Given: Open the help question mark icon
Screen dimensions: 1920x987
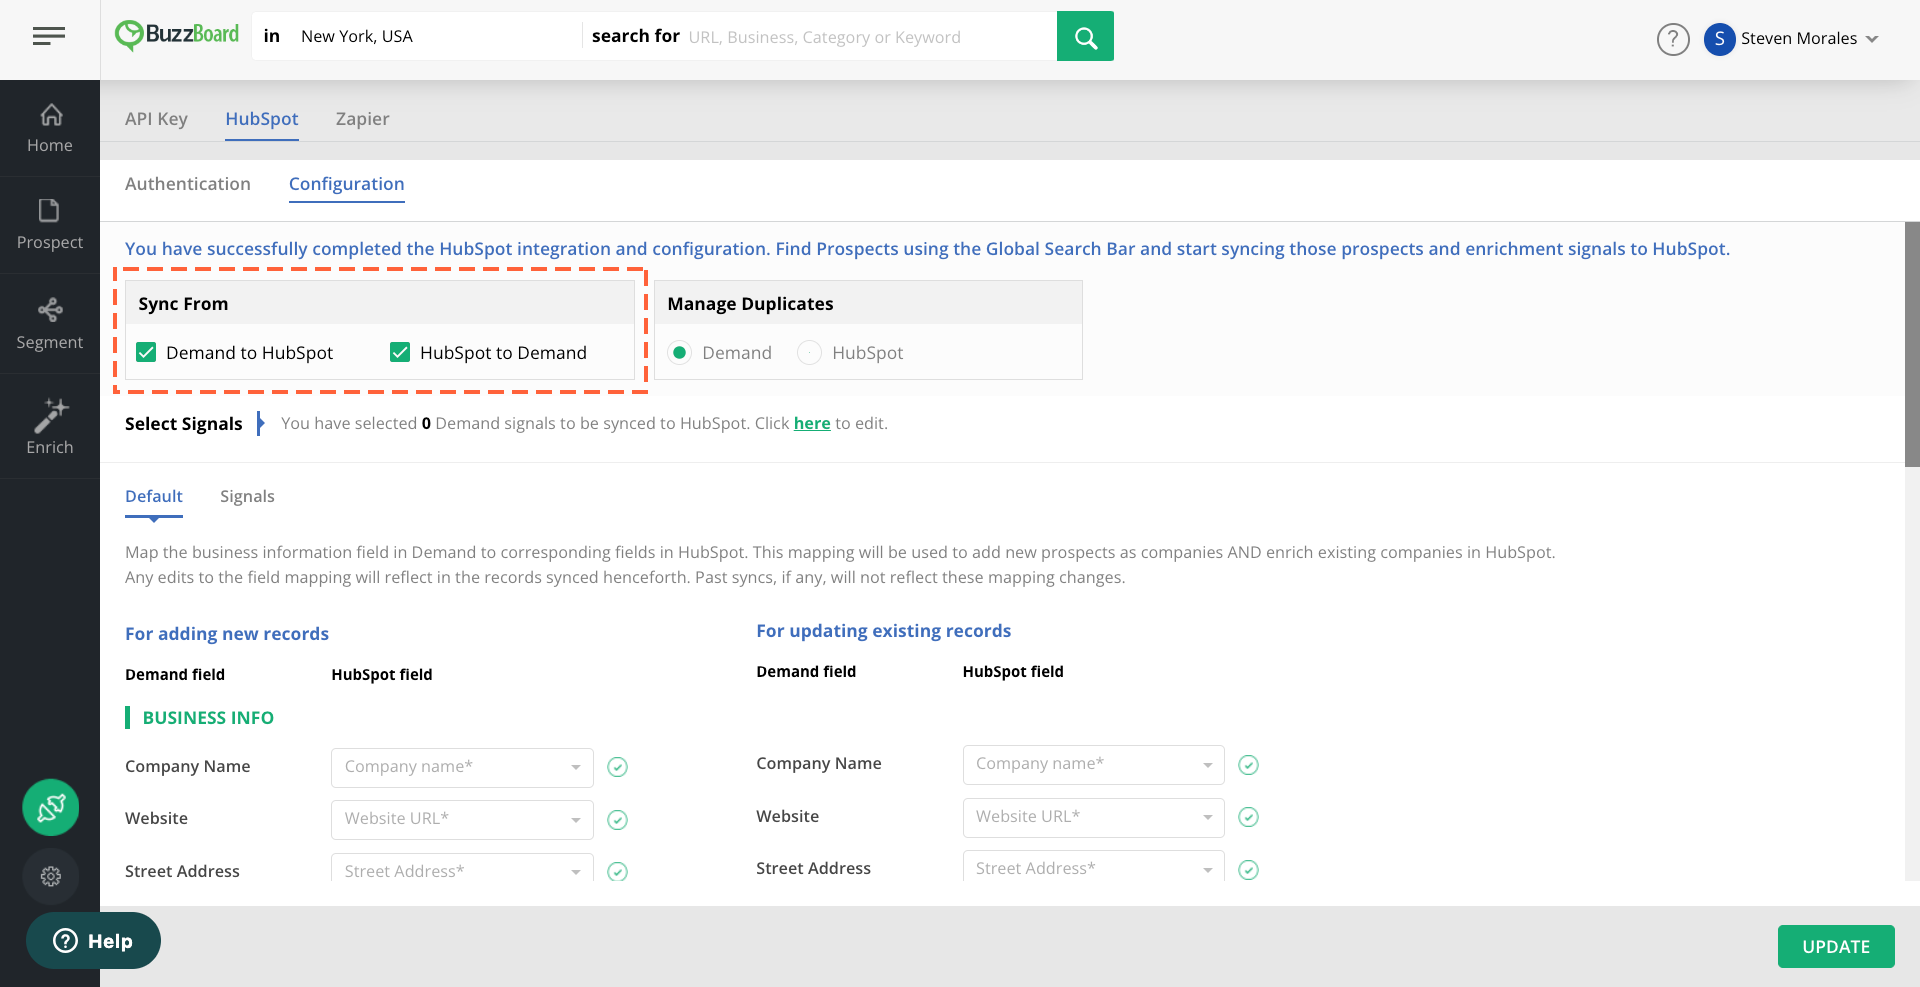Looking at the screenshot, I should [1673, 39].
